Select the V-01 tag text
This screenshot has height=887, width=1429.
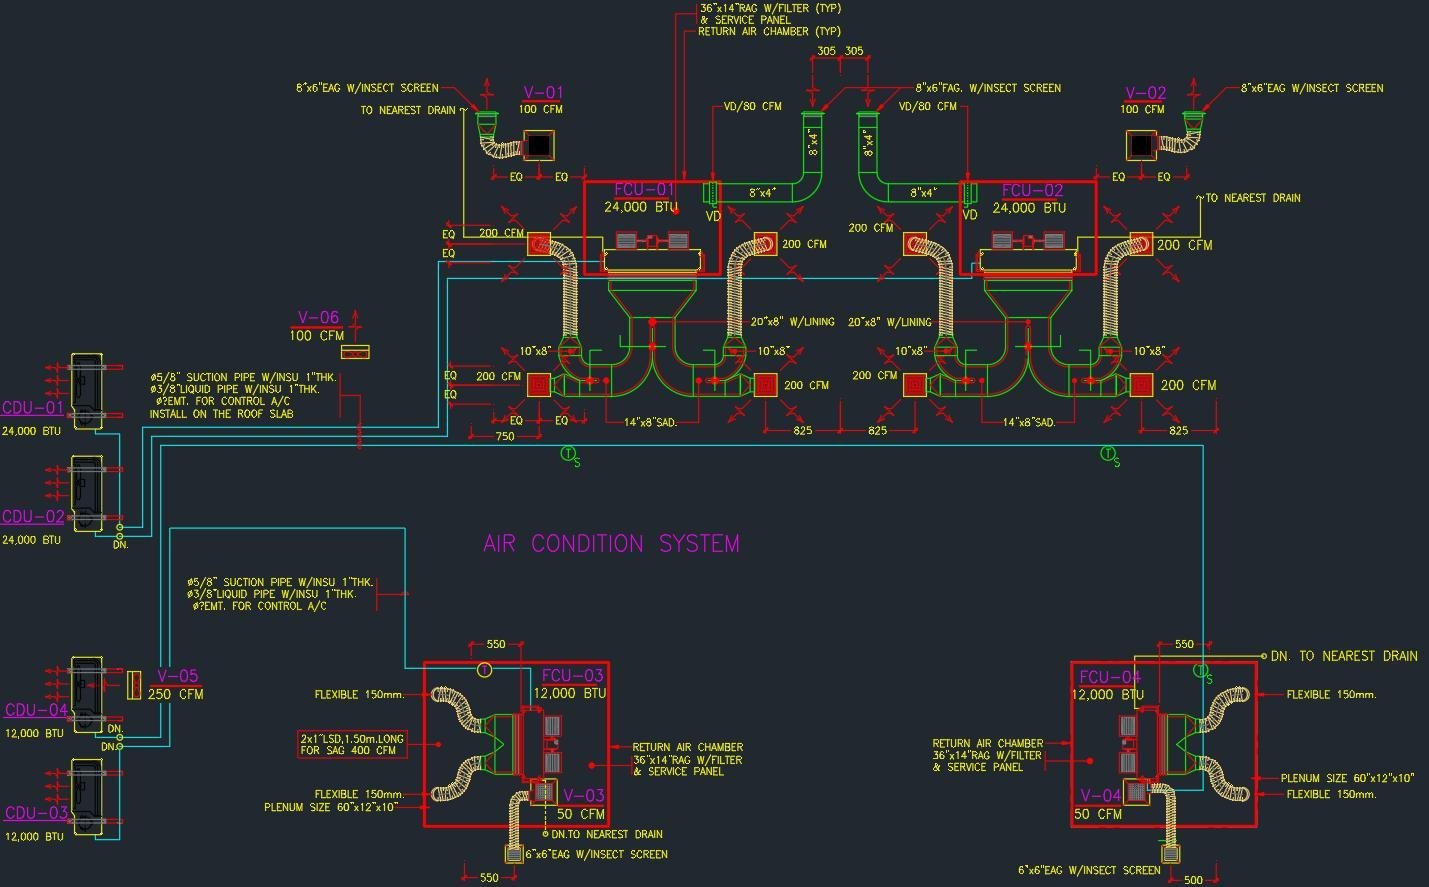coord(544,93)
